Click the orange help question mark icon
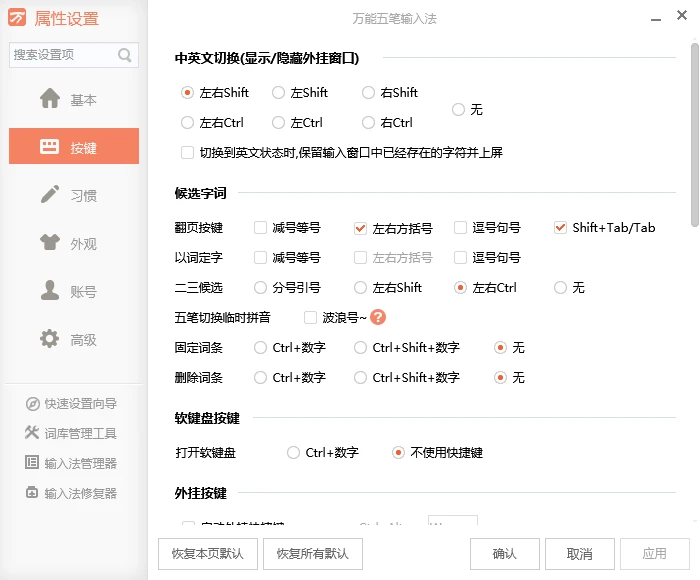The height and width of the screenshot is (580, 700). pyautogui.click(x=378, y=318)
